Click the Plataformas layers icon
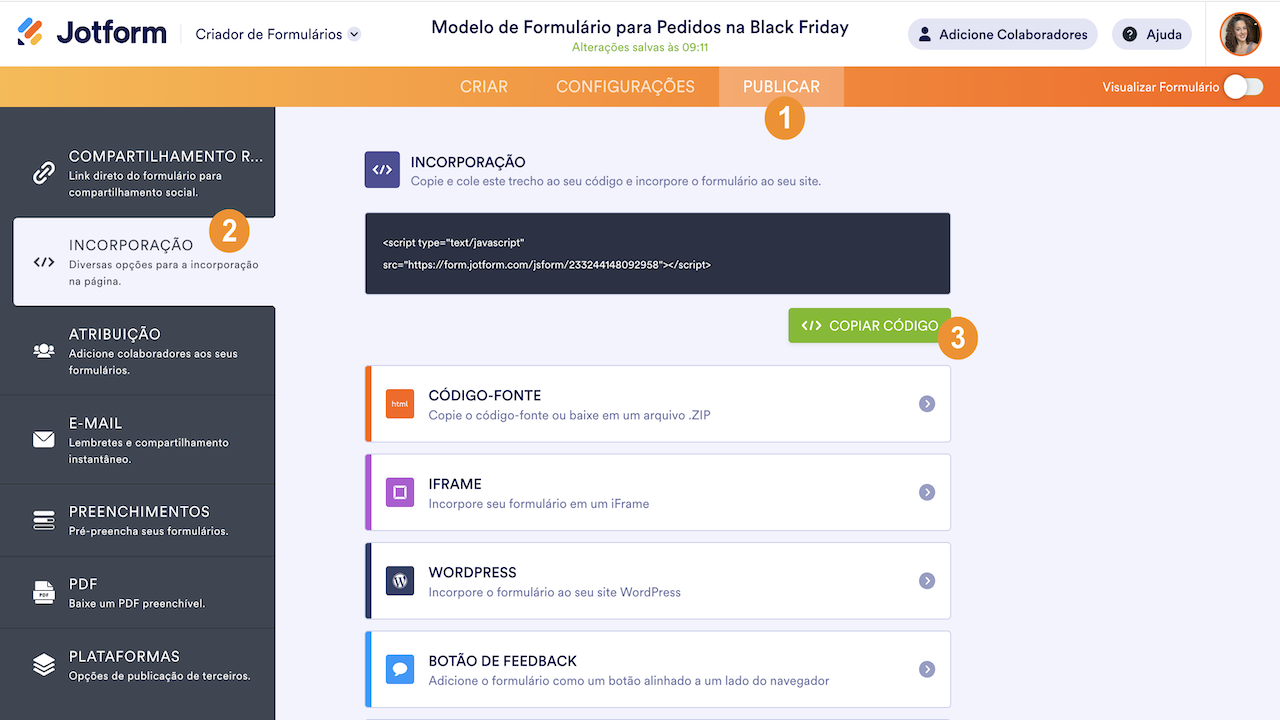 (43, 665)
